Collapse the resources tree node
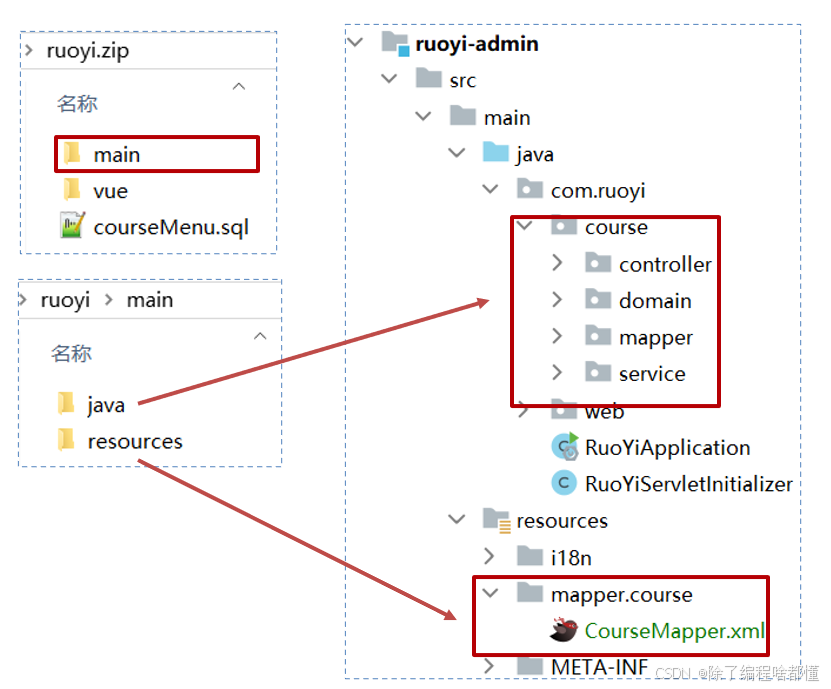This screenshot has width=831, height=689. tap(456, 519)
